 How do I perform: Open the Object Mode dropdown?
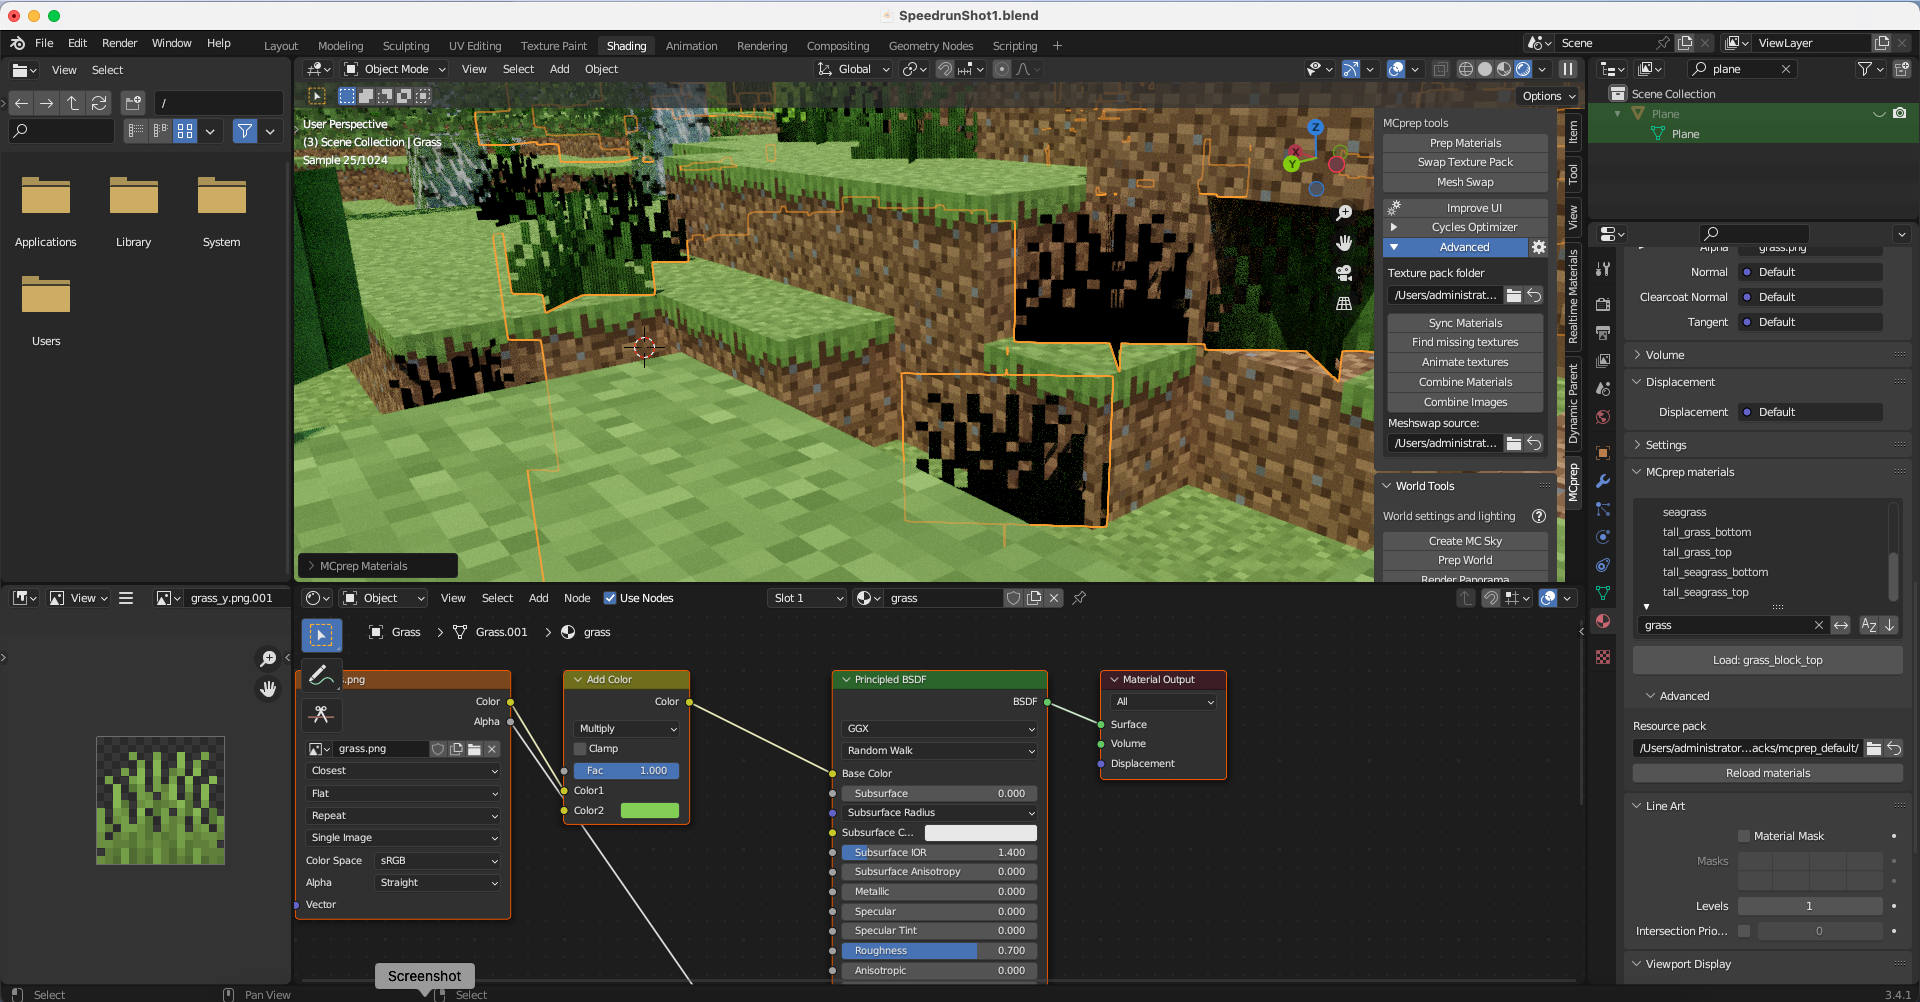pyautogui.click(x=394, y=68)
